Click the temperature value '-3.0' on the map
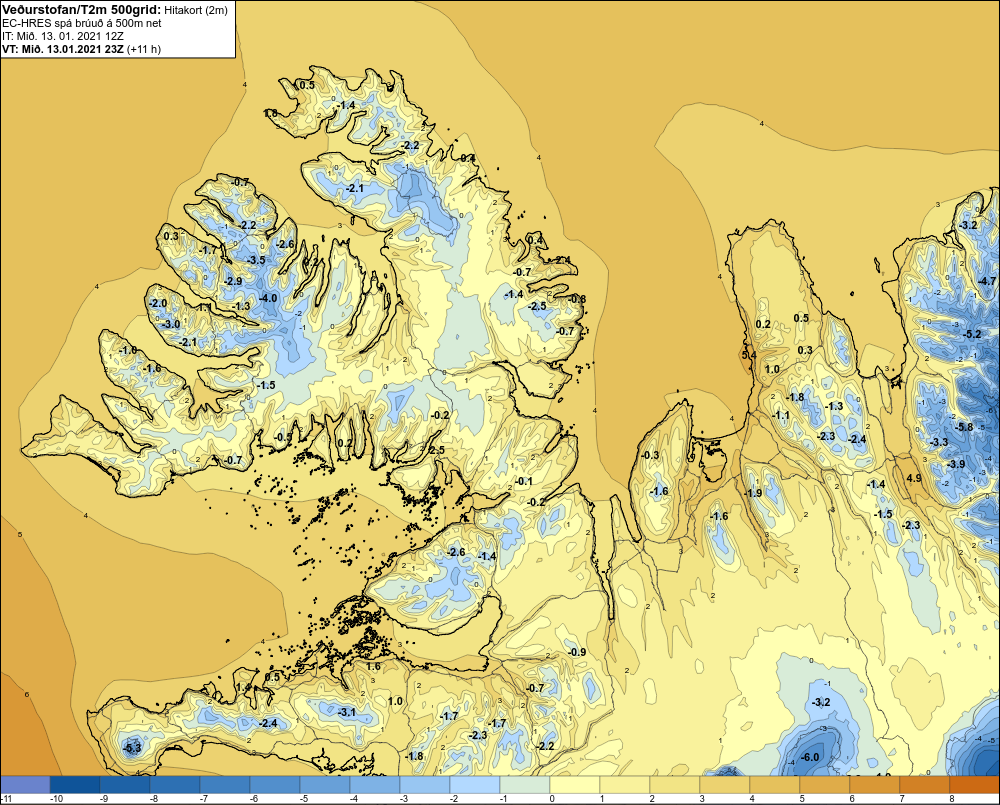The image size is (1000, 805). click(169, 324)
